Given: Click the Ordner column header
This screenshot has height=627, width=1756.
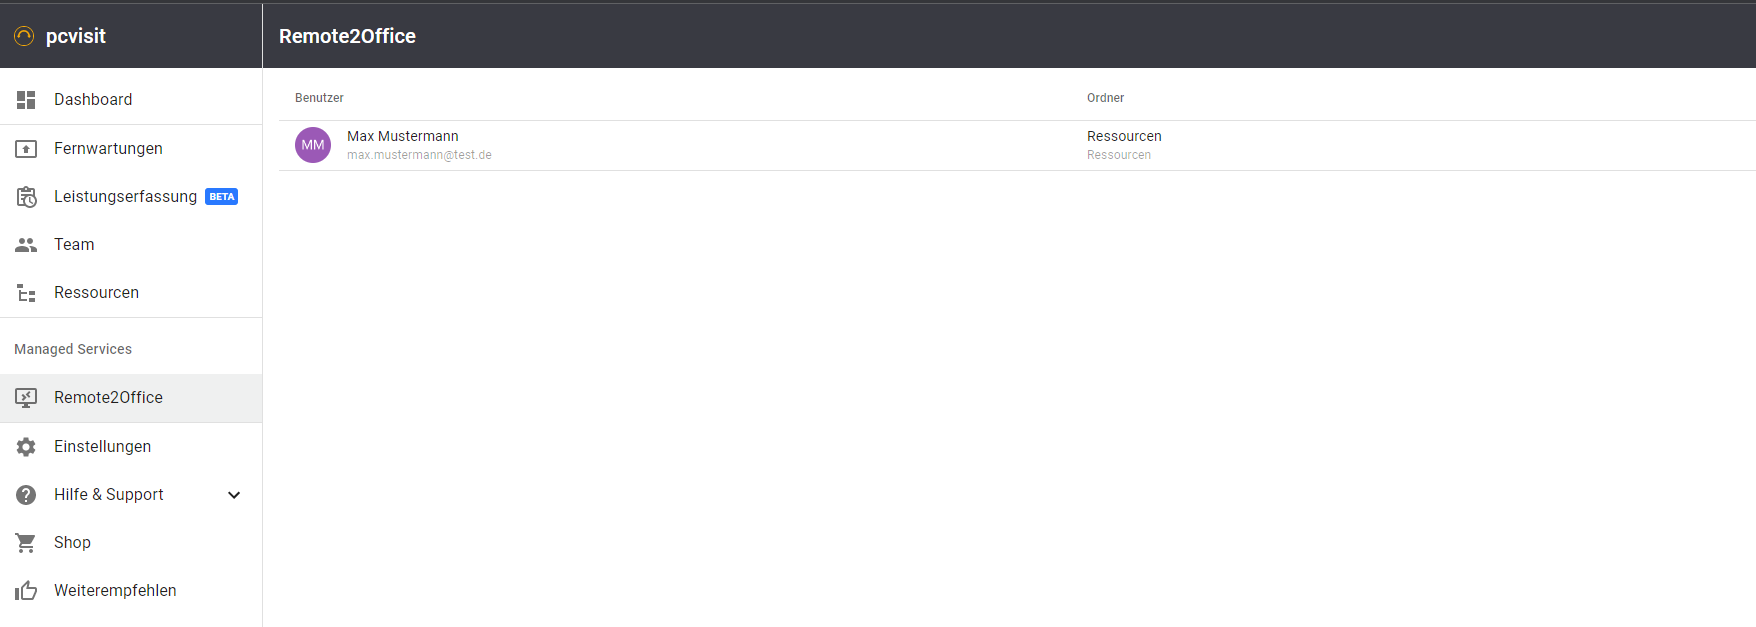Looking at the screenshot, I should (1105, 98).
